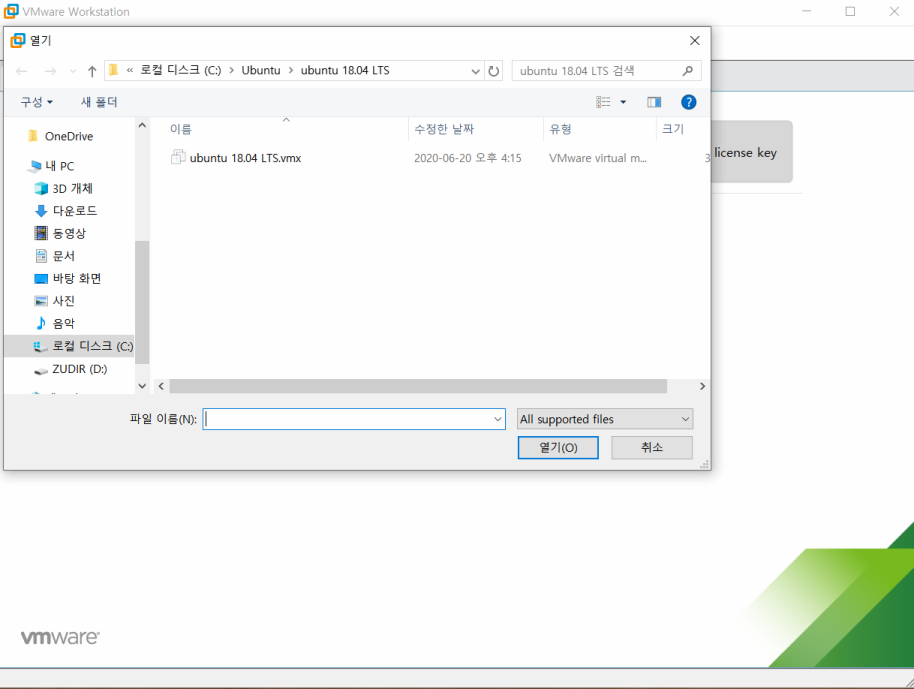Click the back navigation arrow

coord(22,71)
